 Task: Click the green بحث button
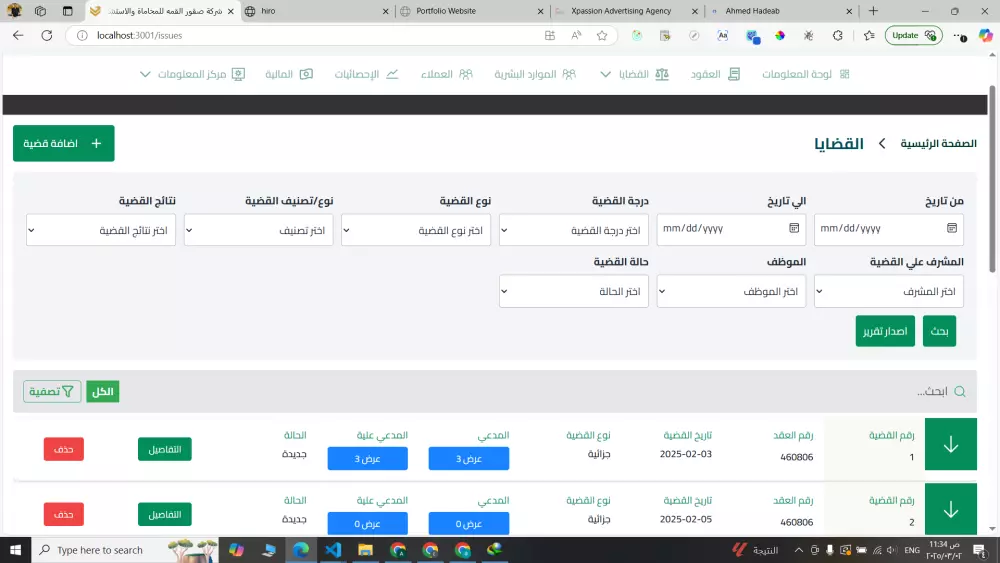click(x=939, y=331)
